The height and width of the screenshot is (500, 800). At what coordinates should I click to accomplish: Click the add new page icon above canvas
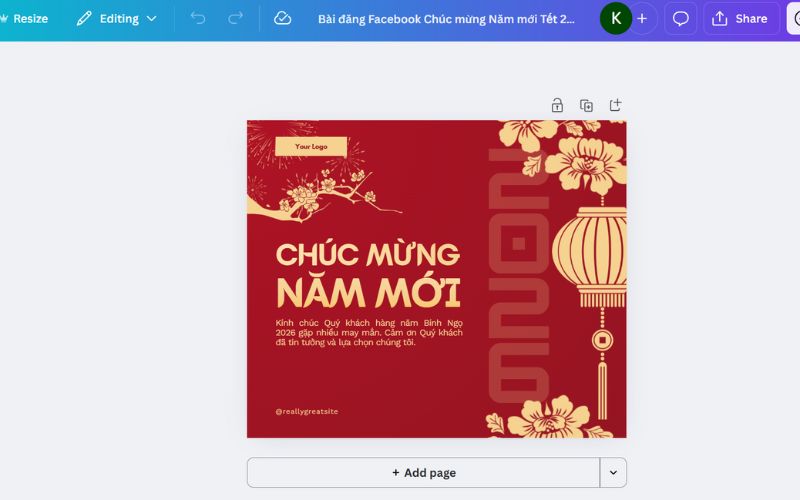(x=615, y=105)
